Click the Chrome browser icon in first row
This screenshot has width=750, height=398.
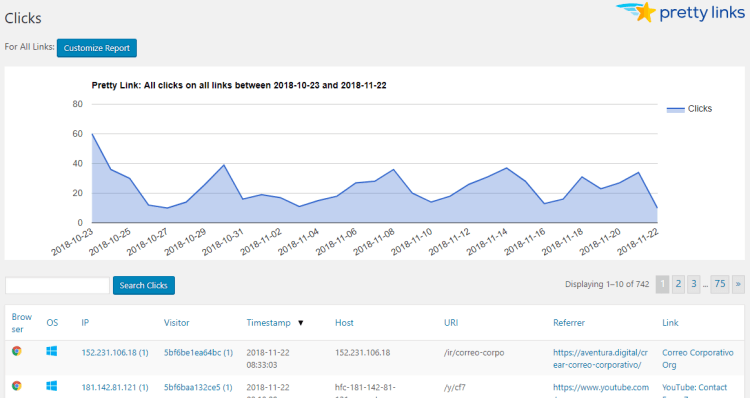coord(17,351)
